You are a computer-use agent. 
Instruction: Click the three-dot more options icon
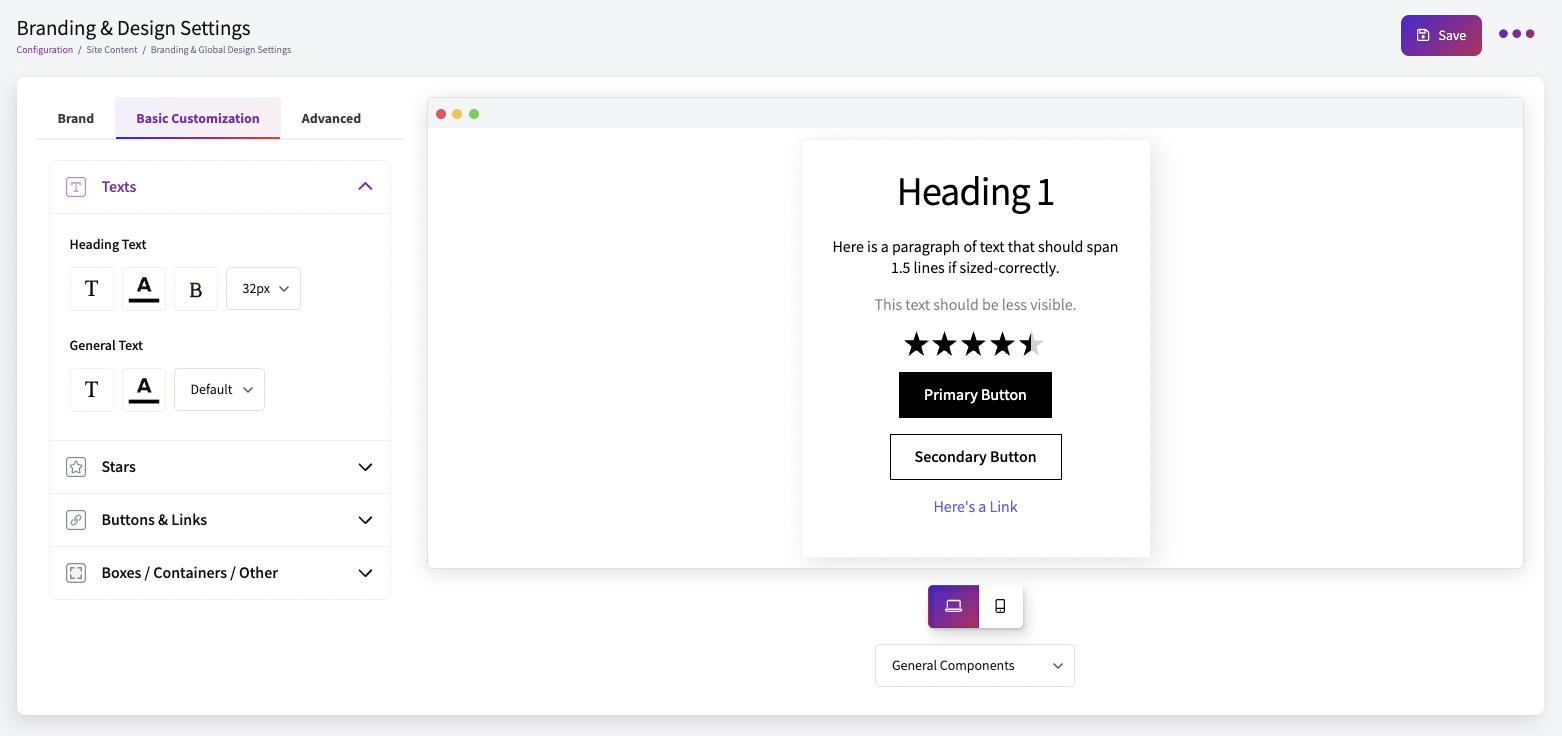1516,34
